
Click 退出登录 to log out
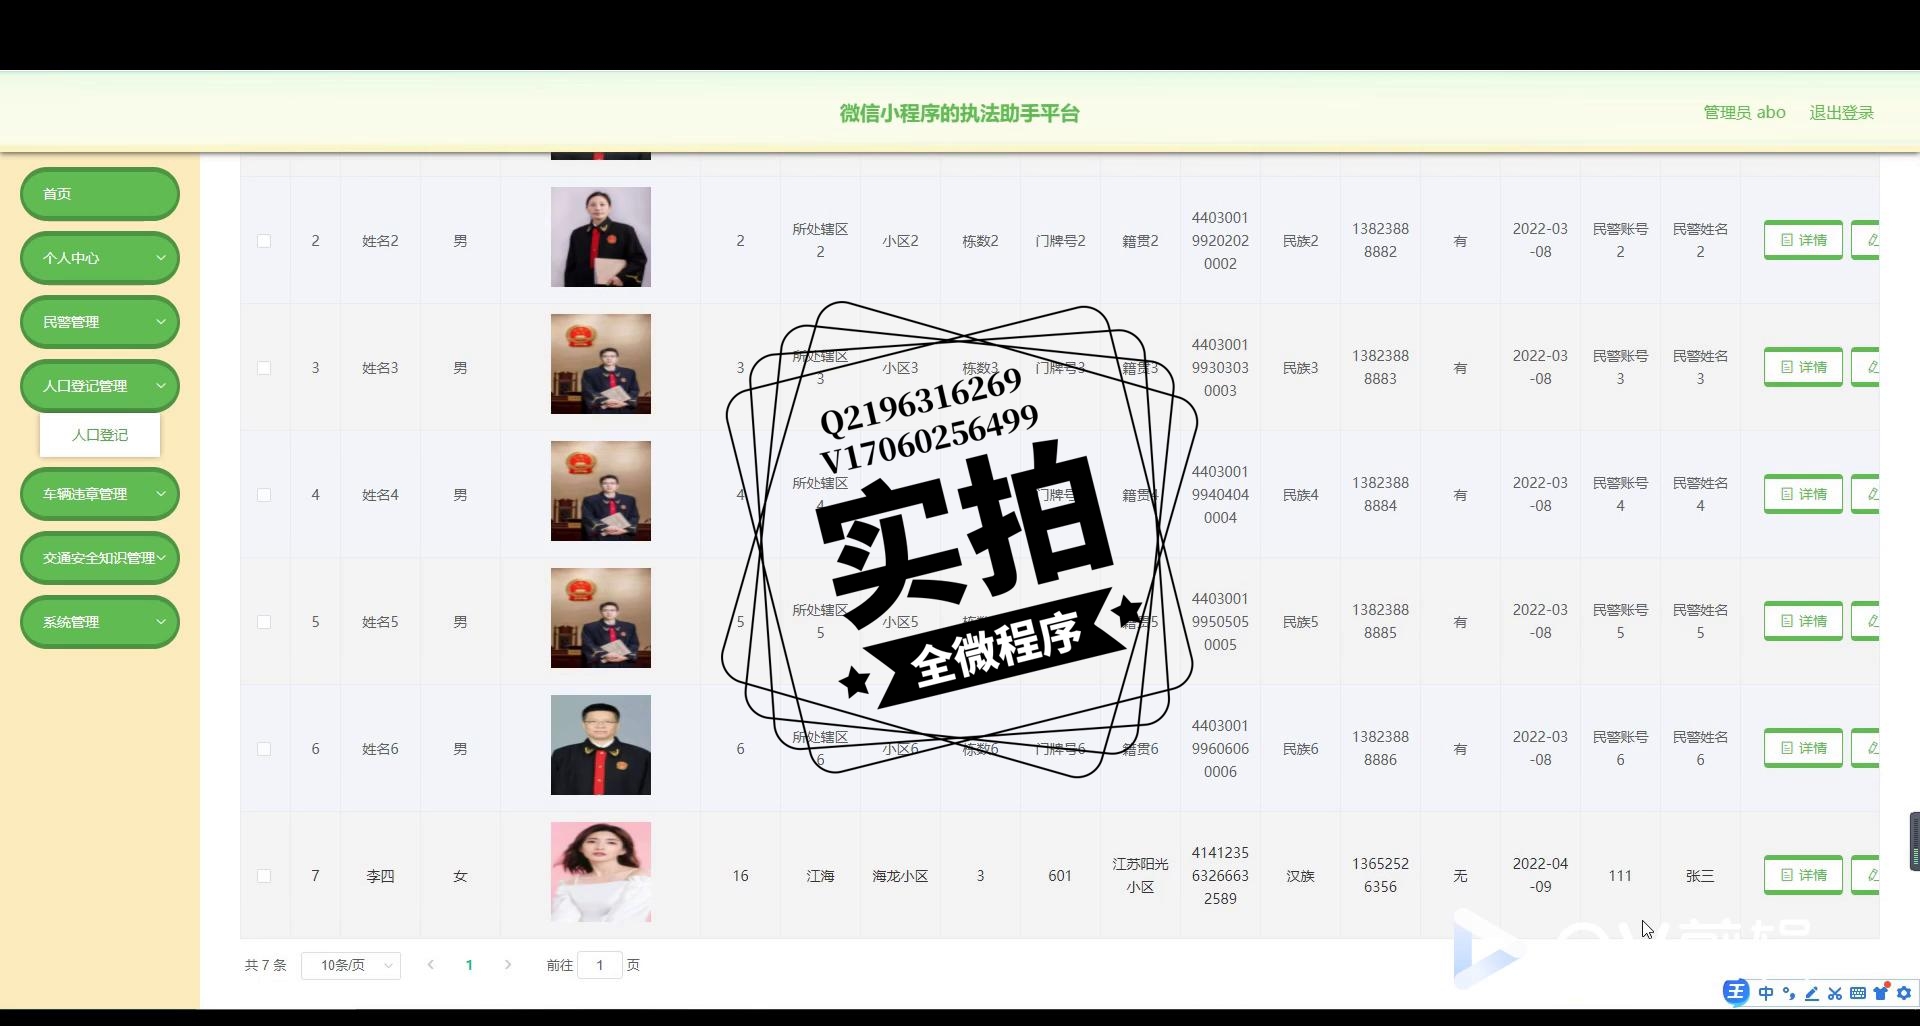click(x=1841, y=113)
